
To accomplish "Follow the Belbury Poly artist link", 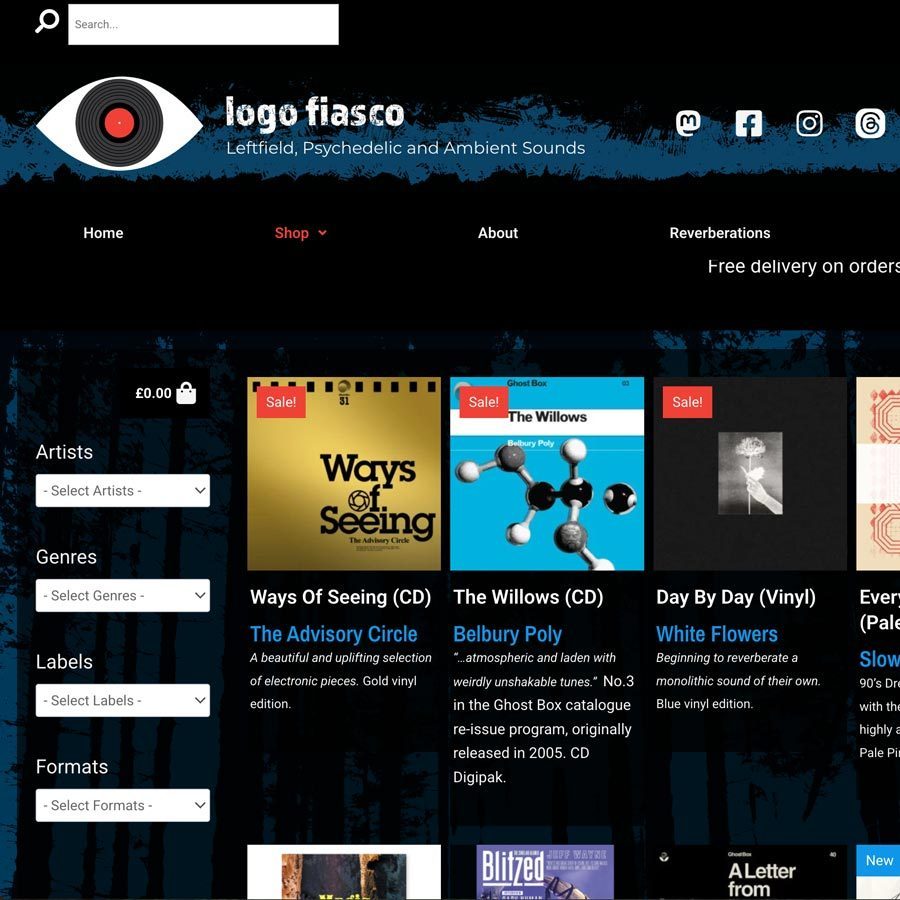I will 507,634.
